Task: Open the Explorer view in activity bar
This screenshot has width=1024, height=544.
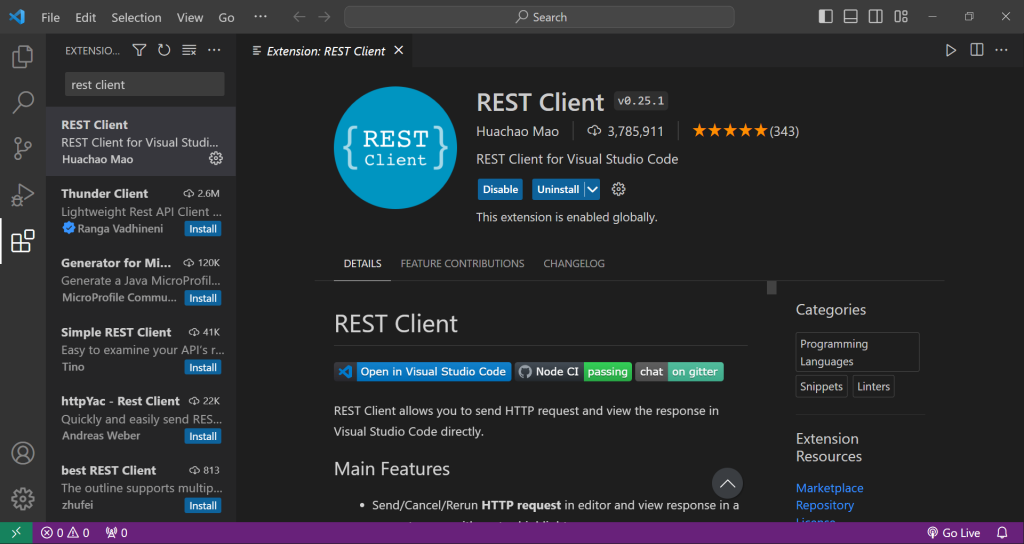Action: 23,57
